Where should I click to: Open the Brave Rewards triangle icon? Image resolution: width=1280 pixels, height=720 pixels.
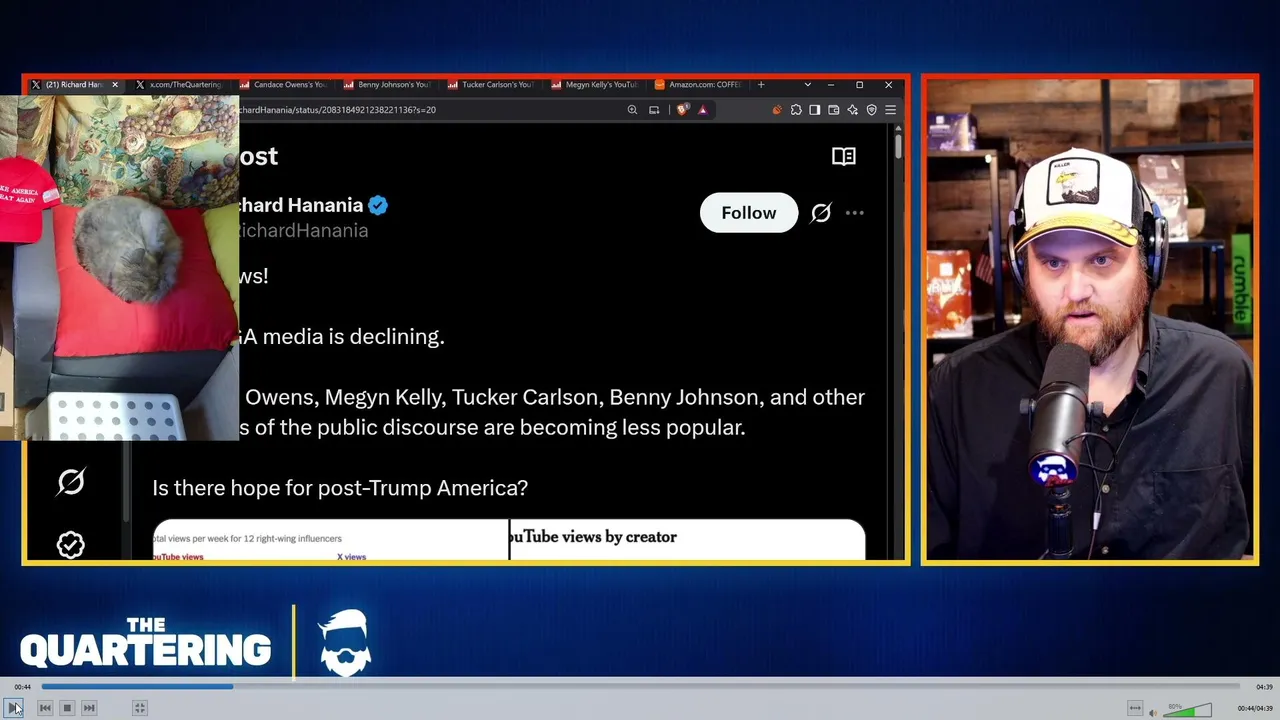tap(702, 110)
